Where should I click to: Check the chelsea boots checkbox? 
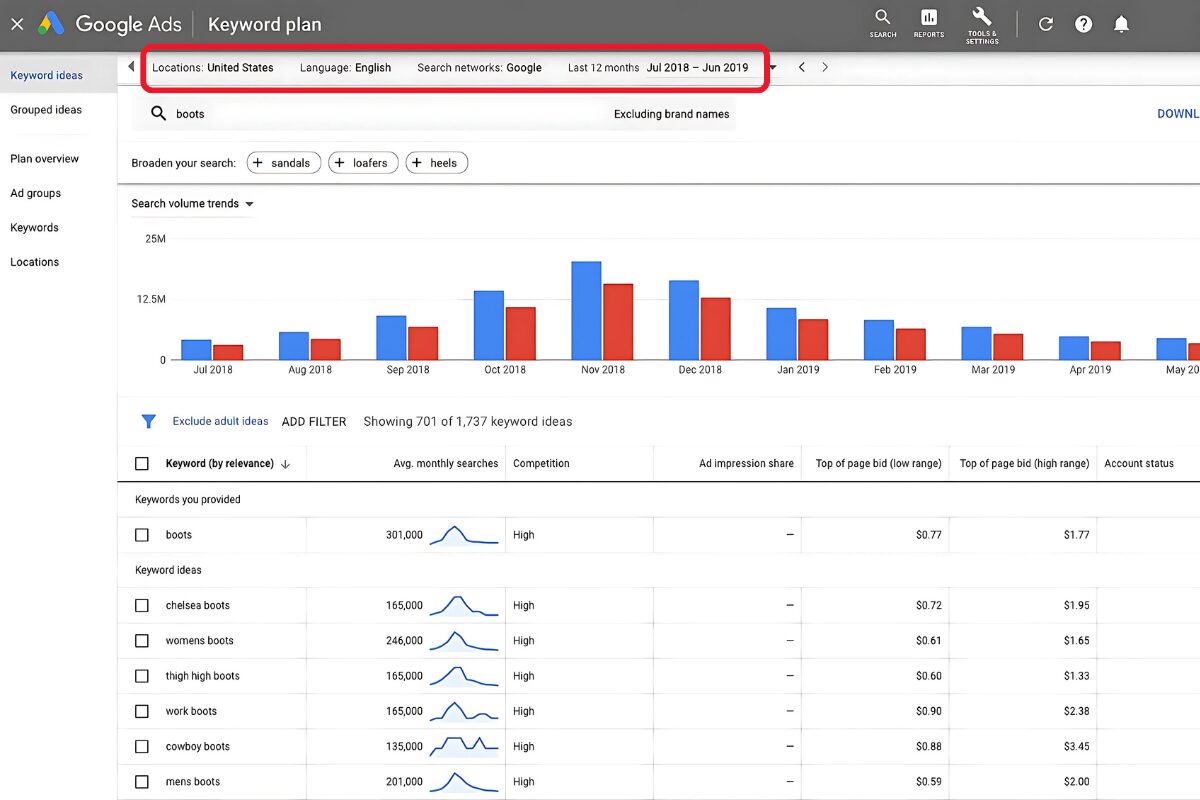tap(142, 606)
